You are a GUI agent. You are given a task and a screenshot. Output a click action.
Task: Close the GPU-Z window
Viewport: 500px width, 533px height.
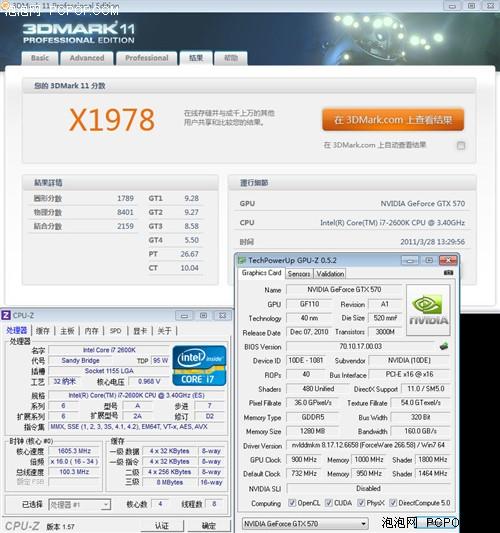click(x=448, y=260)
